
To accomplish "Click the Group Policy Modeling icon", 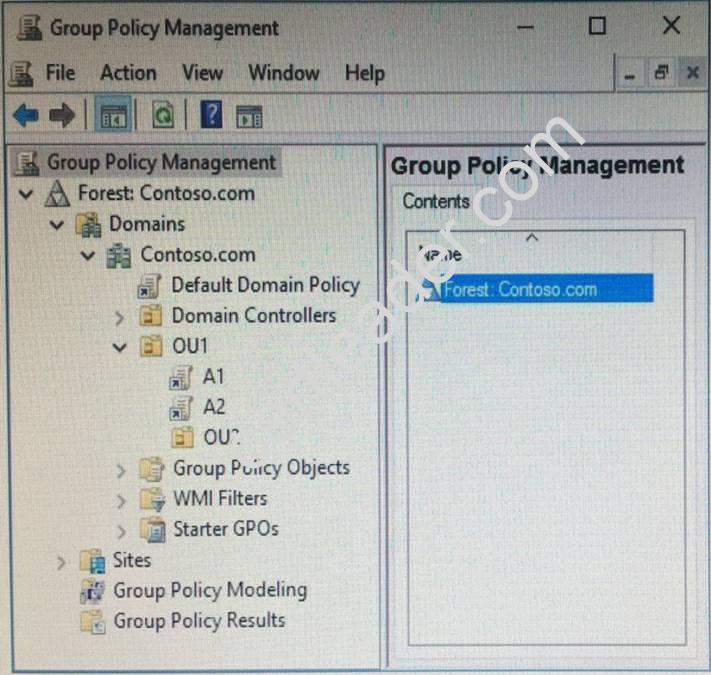I will tap(93, 591).
